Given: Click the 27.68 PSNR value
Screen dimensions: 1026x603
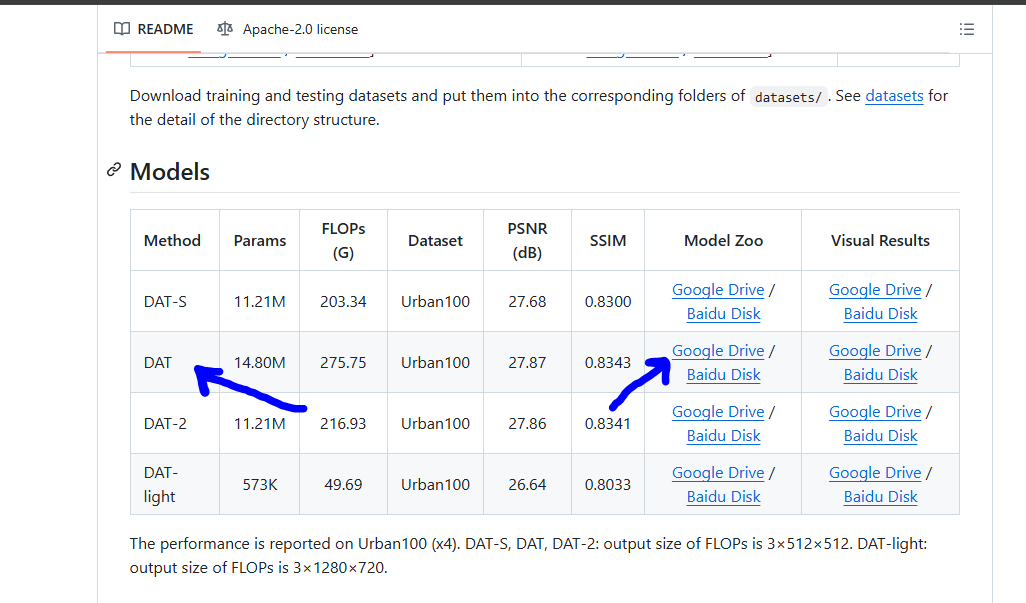Looking at the screenshot, I should tap(527, 302).
